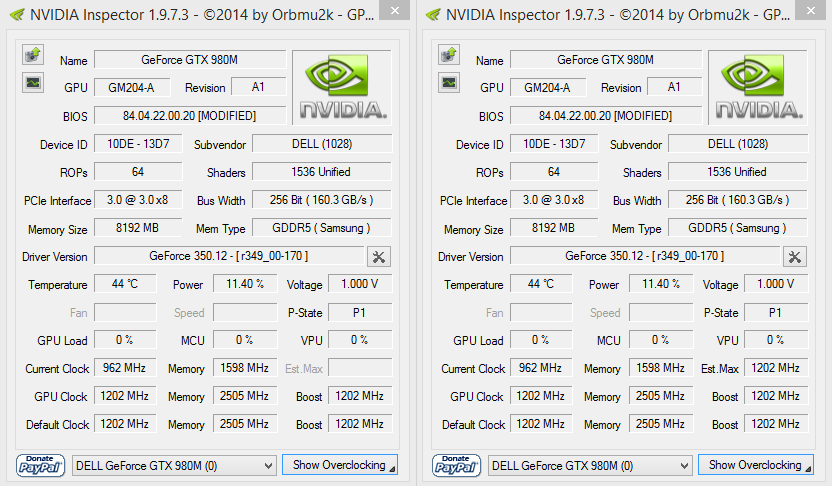Click the Driver Version field in right window
Image resolution: width=832 pixels, height=486 pixels.
click(x=644, y=257)
